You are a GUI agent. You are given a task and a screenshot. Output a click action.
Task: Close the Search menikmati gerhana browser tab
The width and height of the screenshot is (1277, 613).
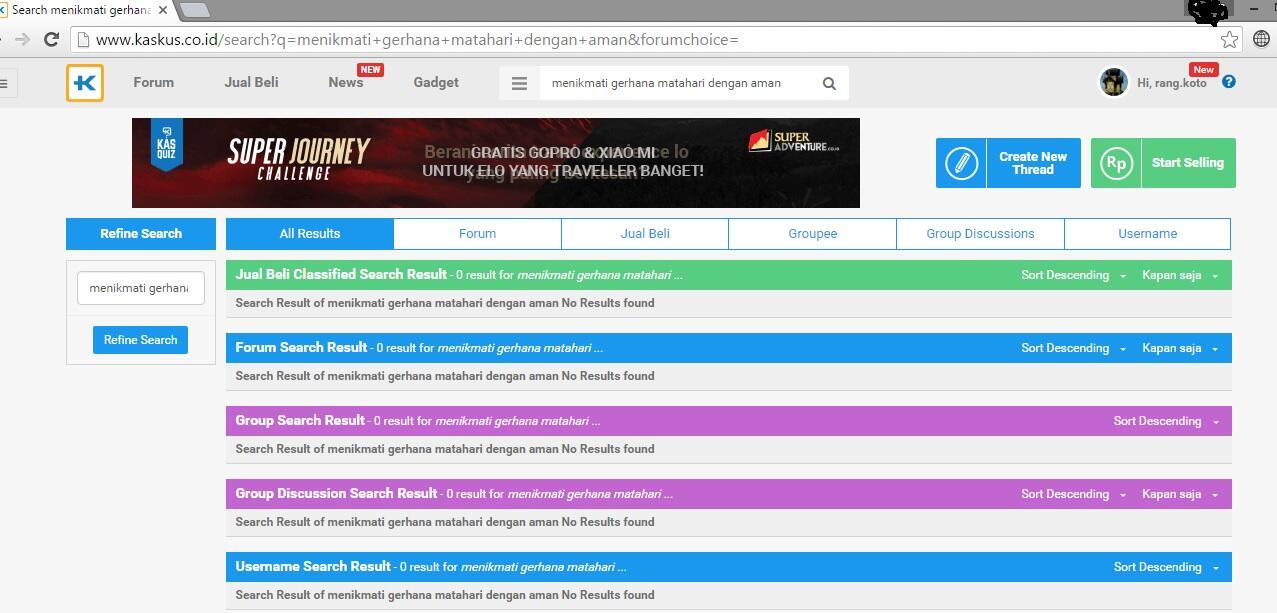pos(163,10)
